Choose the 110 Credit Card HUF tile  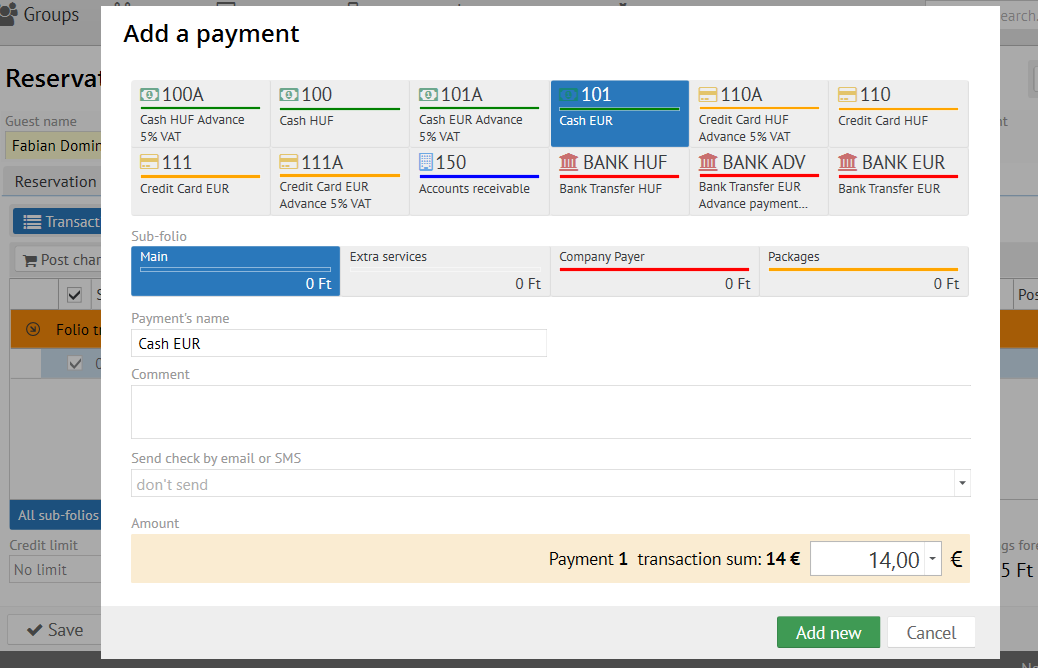click(x=898, y=113)
